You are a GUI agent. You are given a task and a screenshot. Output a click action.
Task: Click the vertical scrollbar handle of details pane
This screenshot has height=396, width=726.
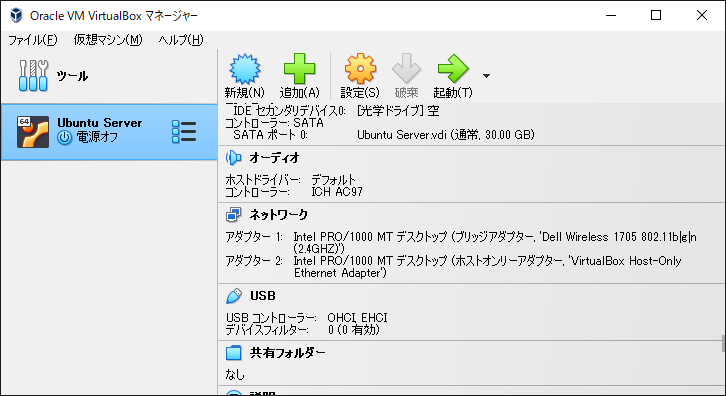tap(723, 344)
